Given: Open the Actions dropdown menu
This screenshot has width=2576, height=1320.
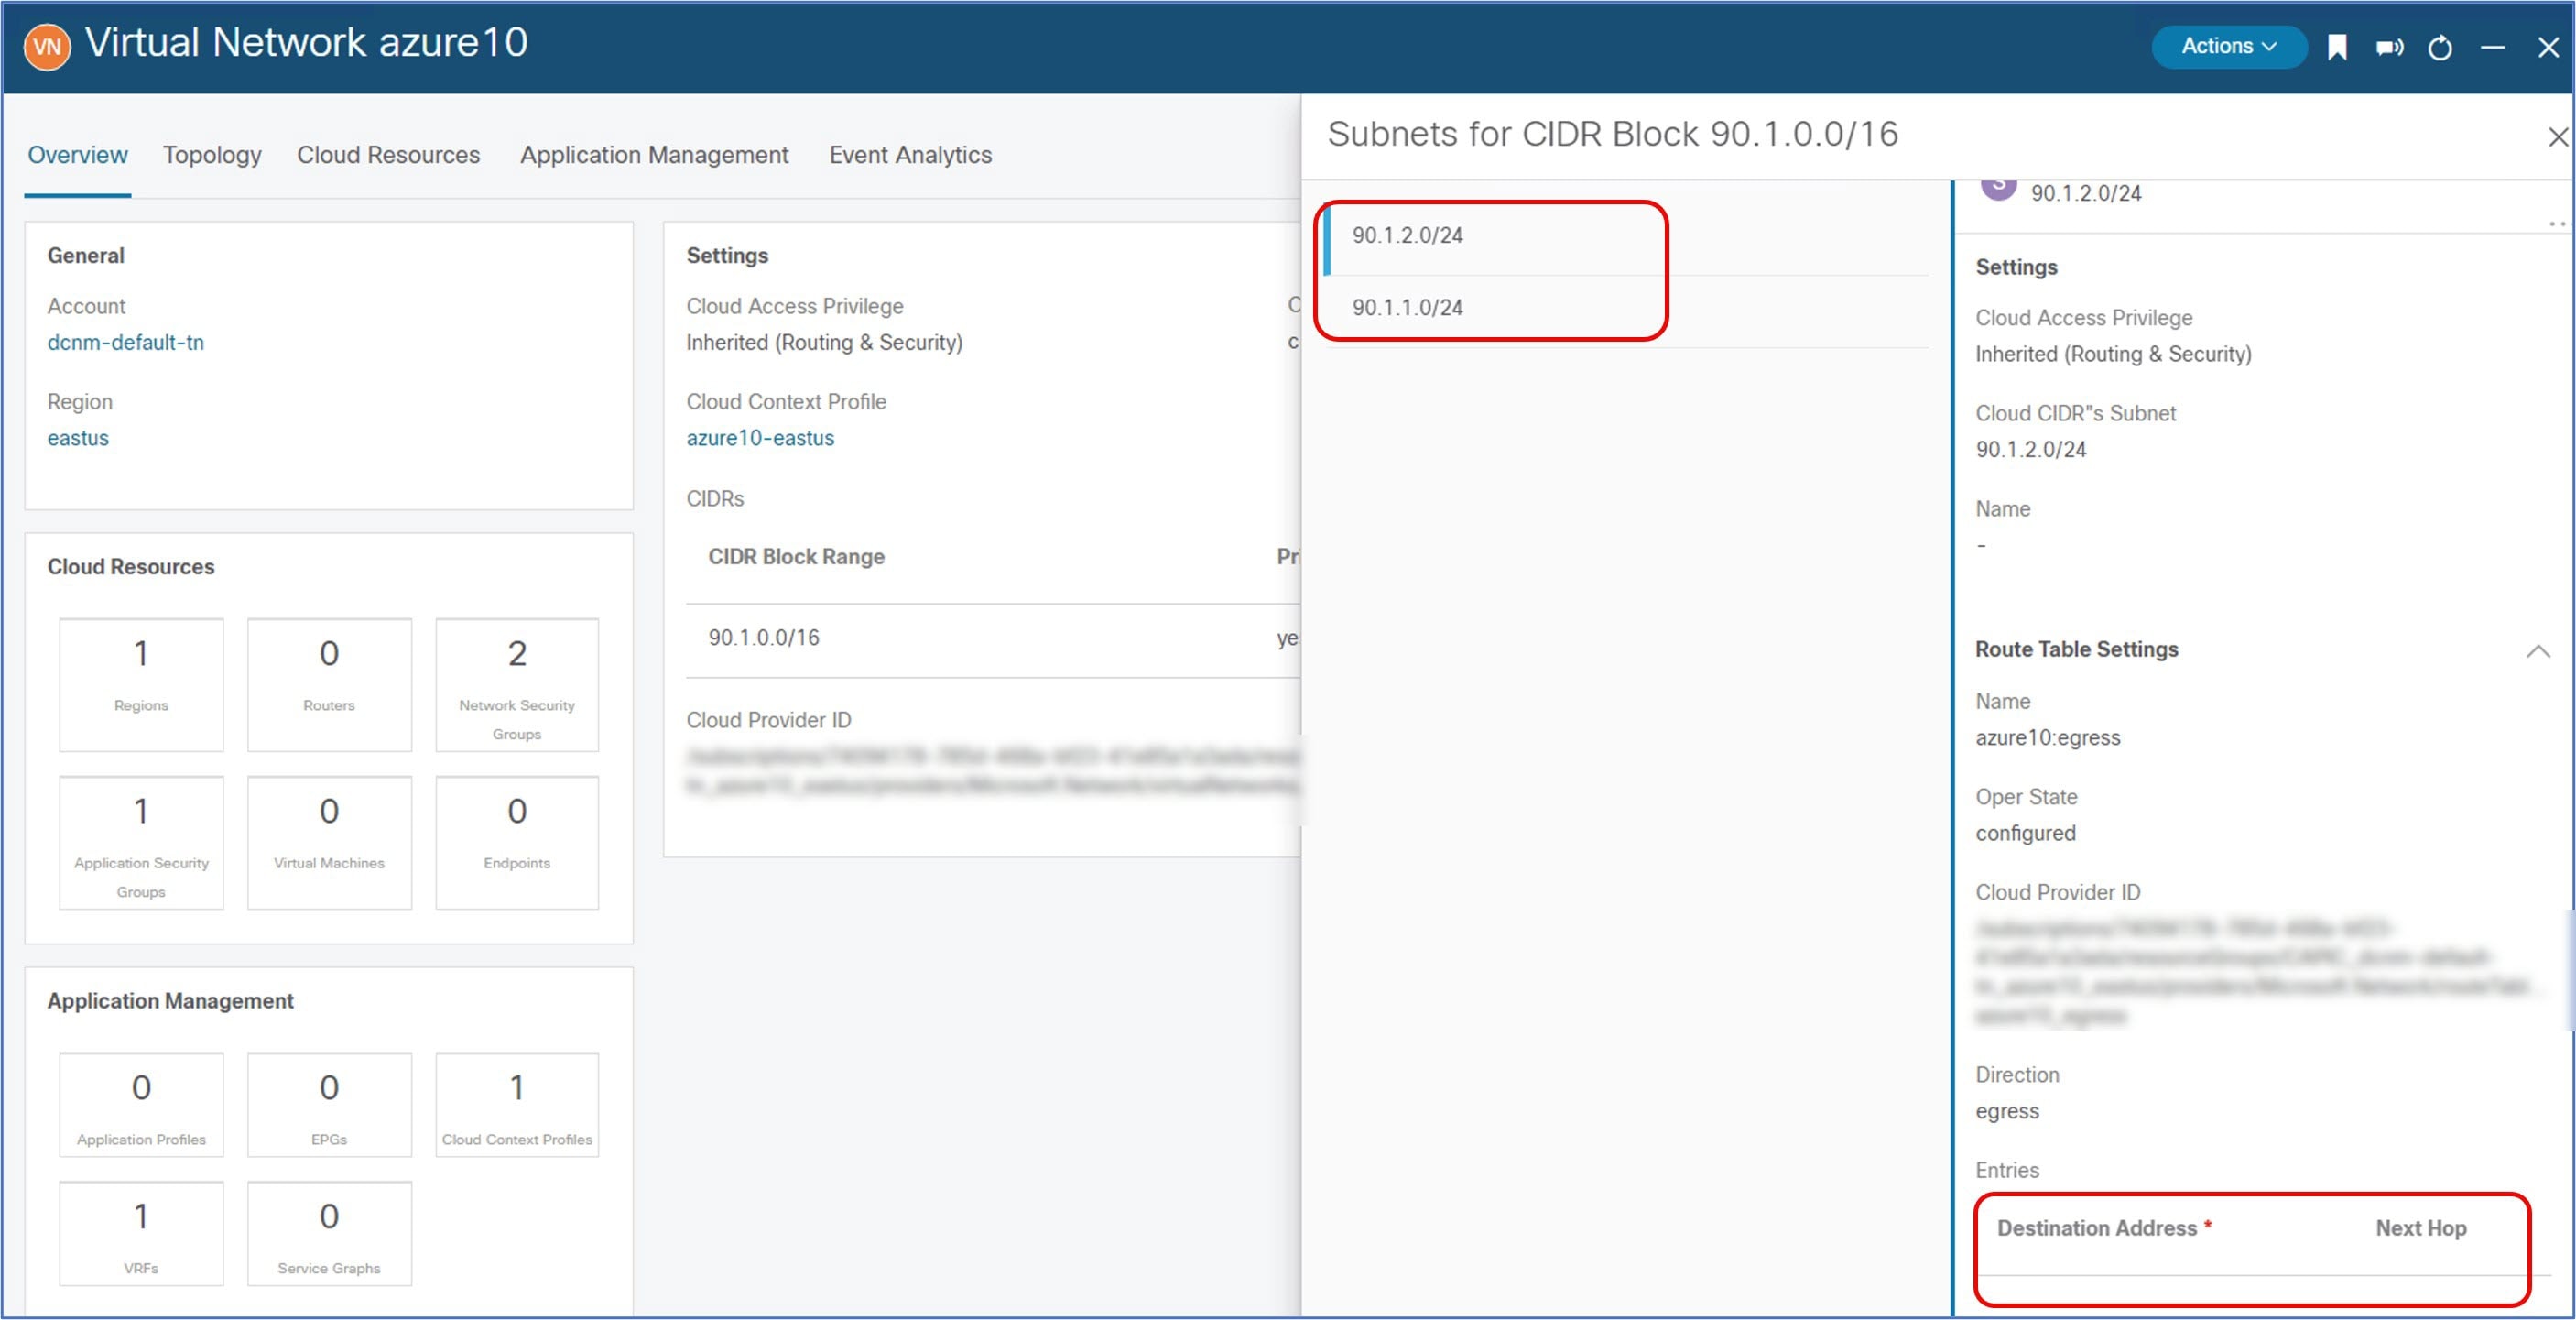Looking at the screenshot, I should (x=2228, y=47).
